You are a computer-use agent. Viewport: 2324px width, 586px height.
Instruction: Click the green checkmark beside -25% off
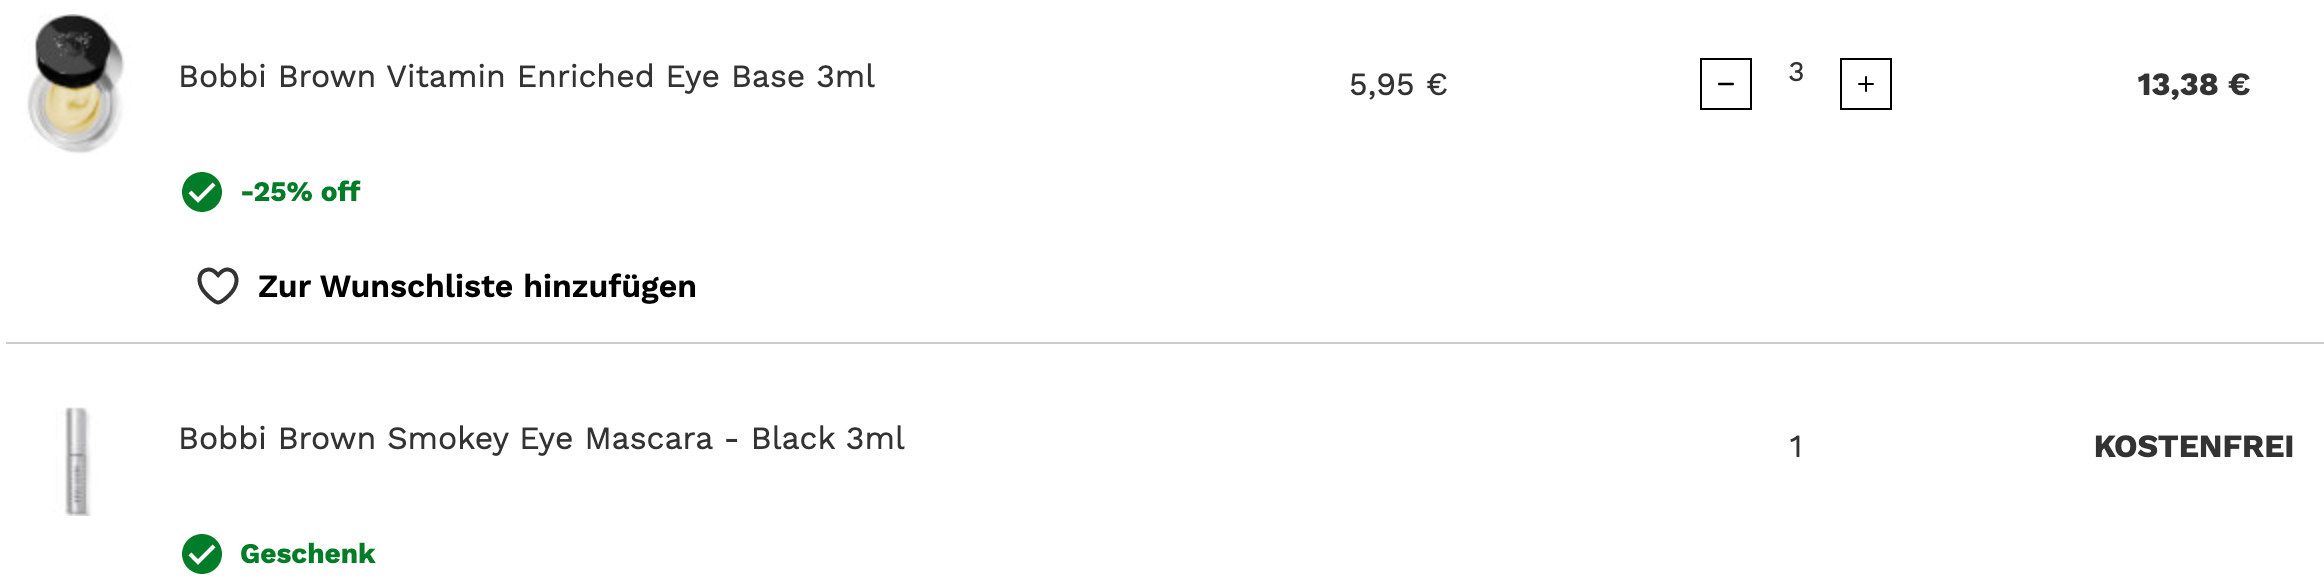pyautogui.click(x=202, y=192)
